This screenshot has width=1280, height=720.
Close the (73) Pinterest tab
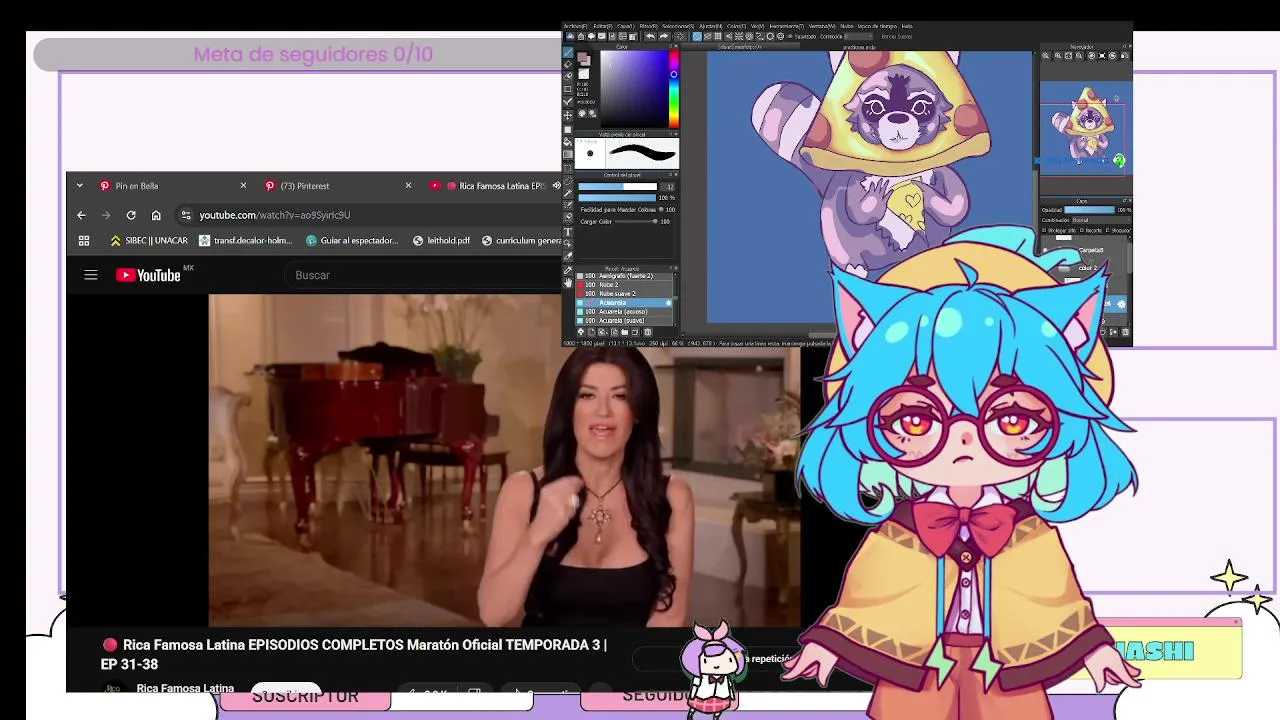[x=408, y=186]
